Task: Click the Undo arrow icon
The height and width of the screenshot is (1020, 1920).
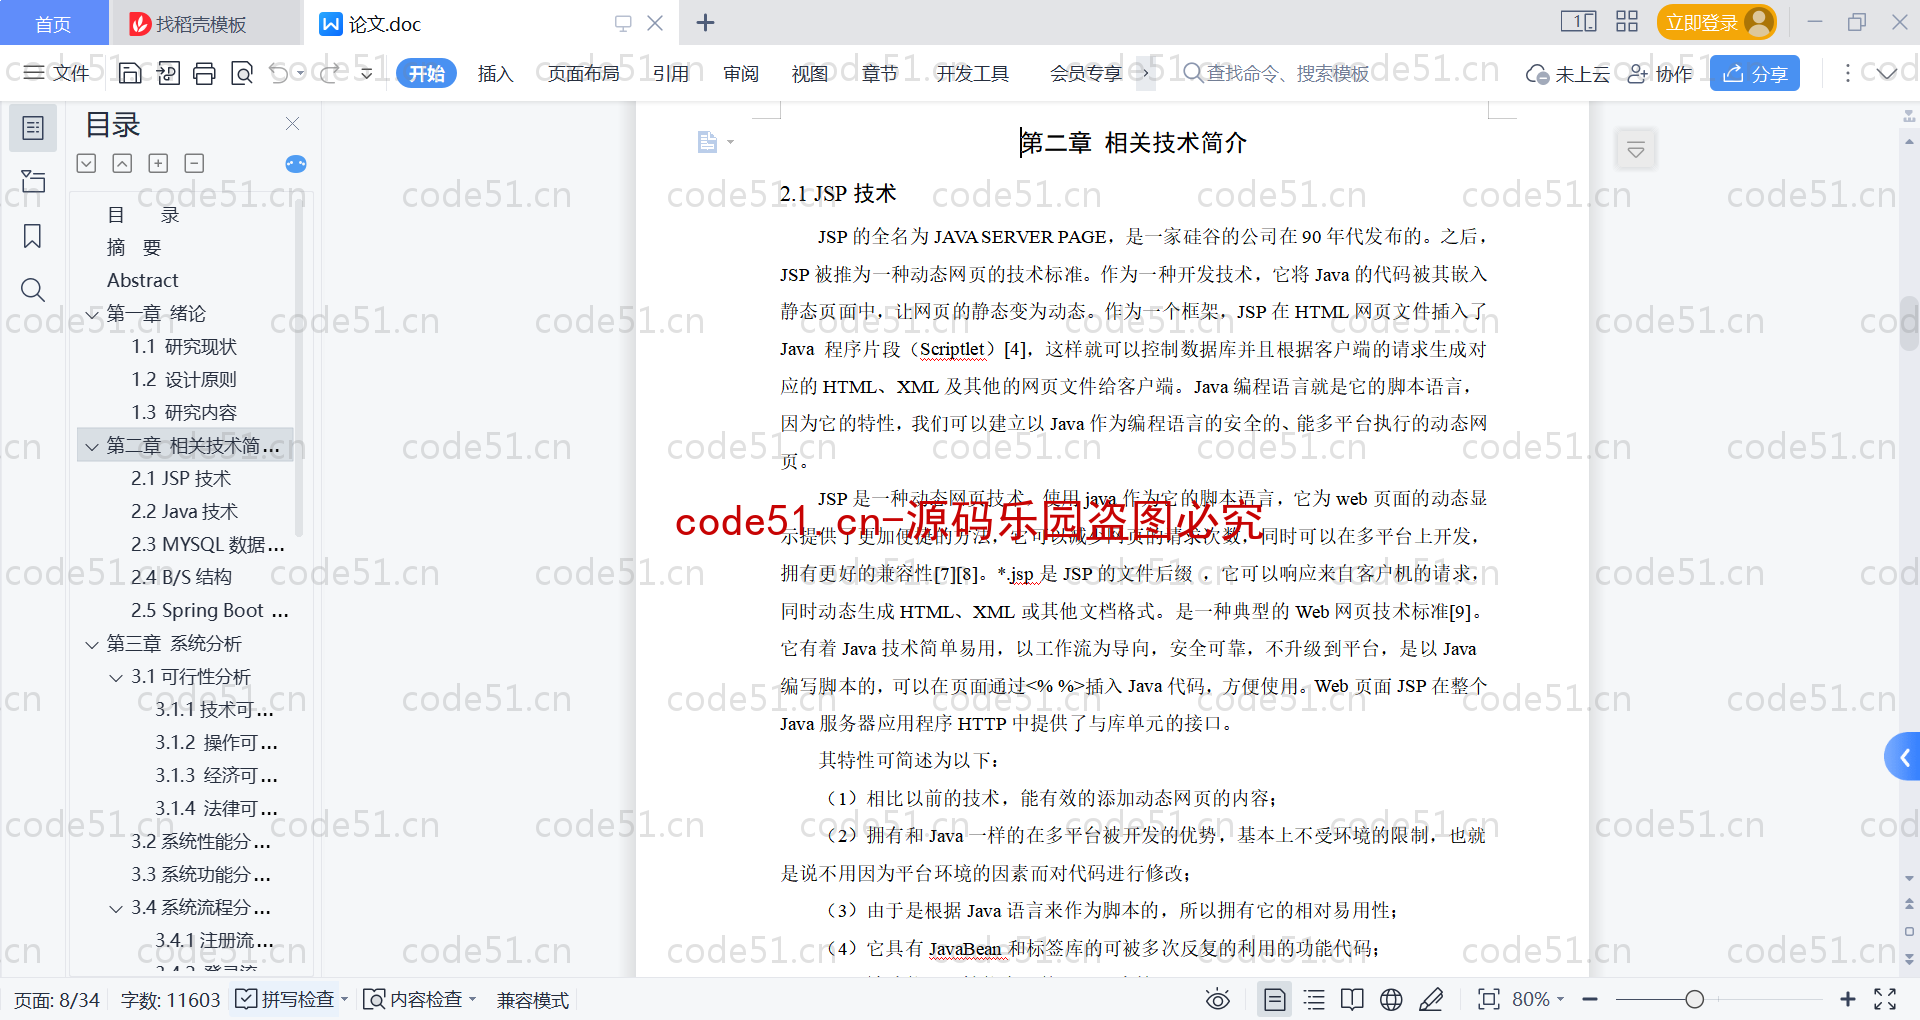Action: 279,73
